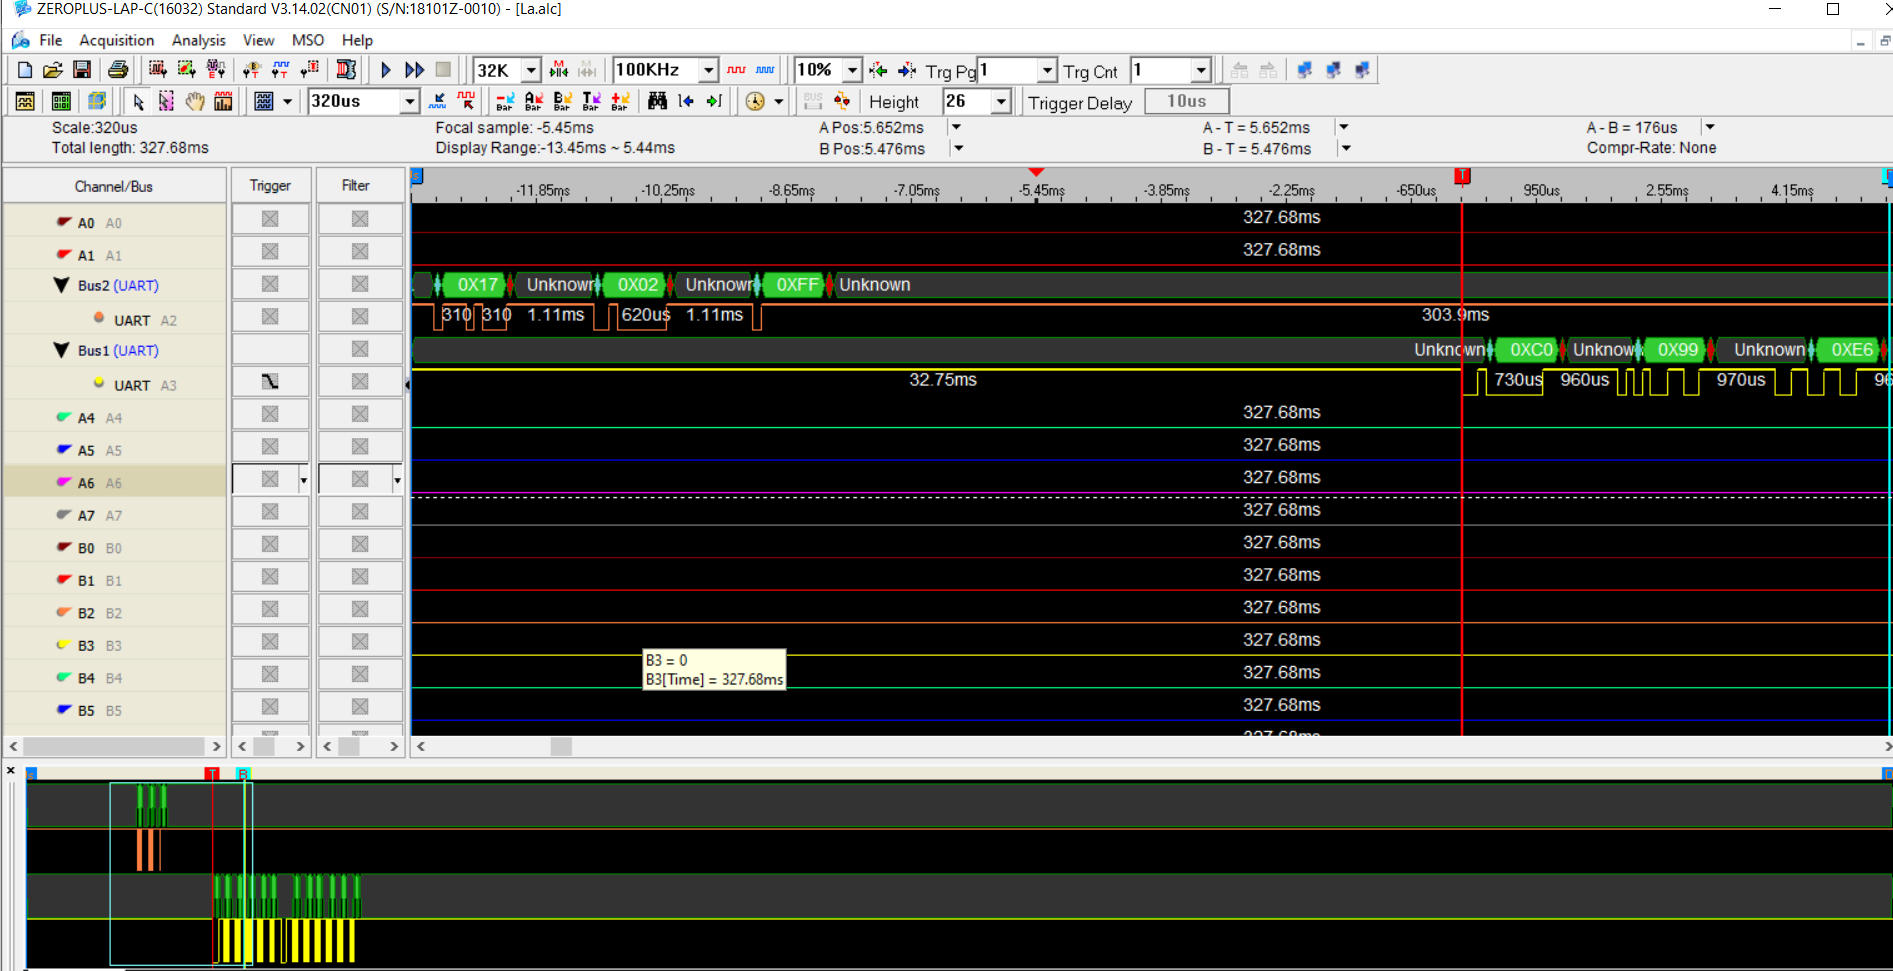Open the 320us scale dropdown

409,102
